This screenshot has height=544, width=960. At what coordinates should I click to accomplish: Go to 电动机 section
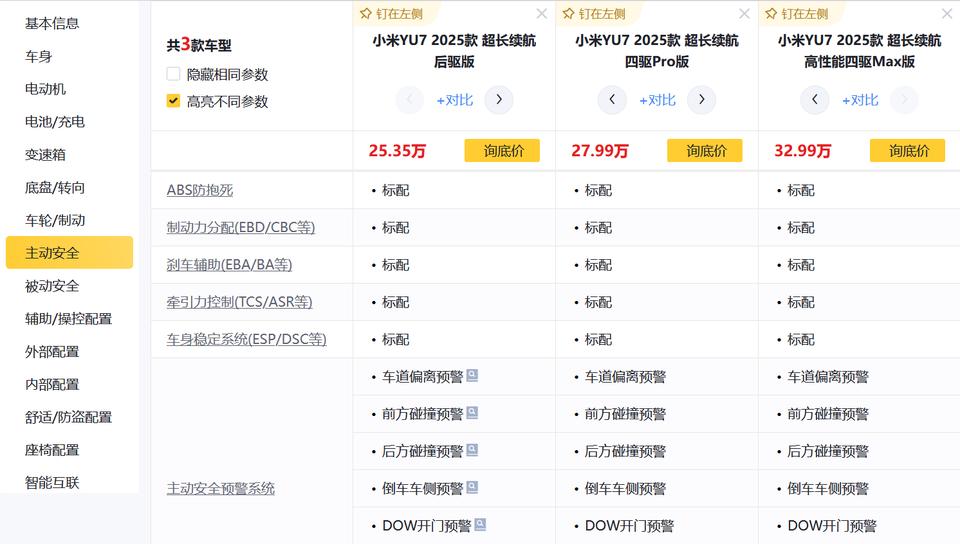(45, 89)
